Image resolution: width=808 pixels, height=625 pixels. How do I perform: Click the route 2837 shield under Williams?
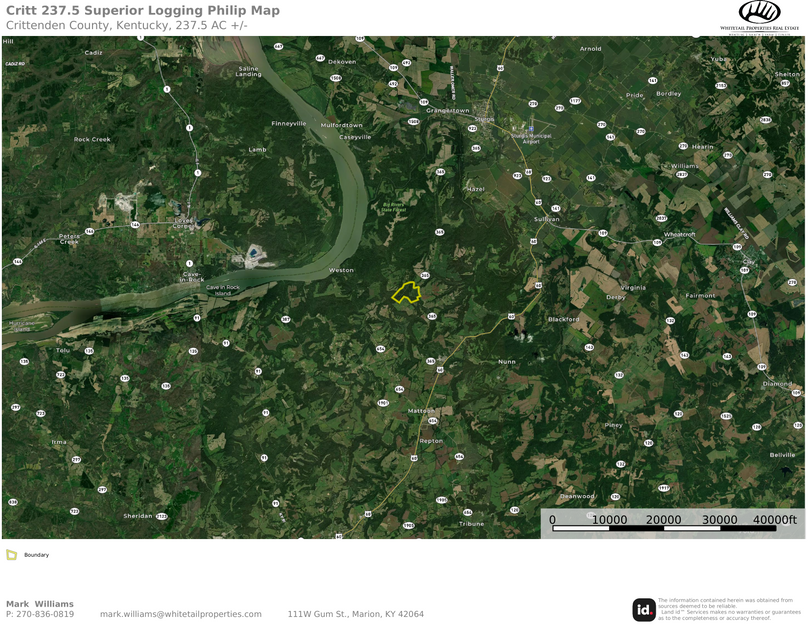click(x=682, y=175)
